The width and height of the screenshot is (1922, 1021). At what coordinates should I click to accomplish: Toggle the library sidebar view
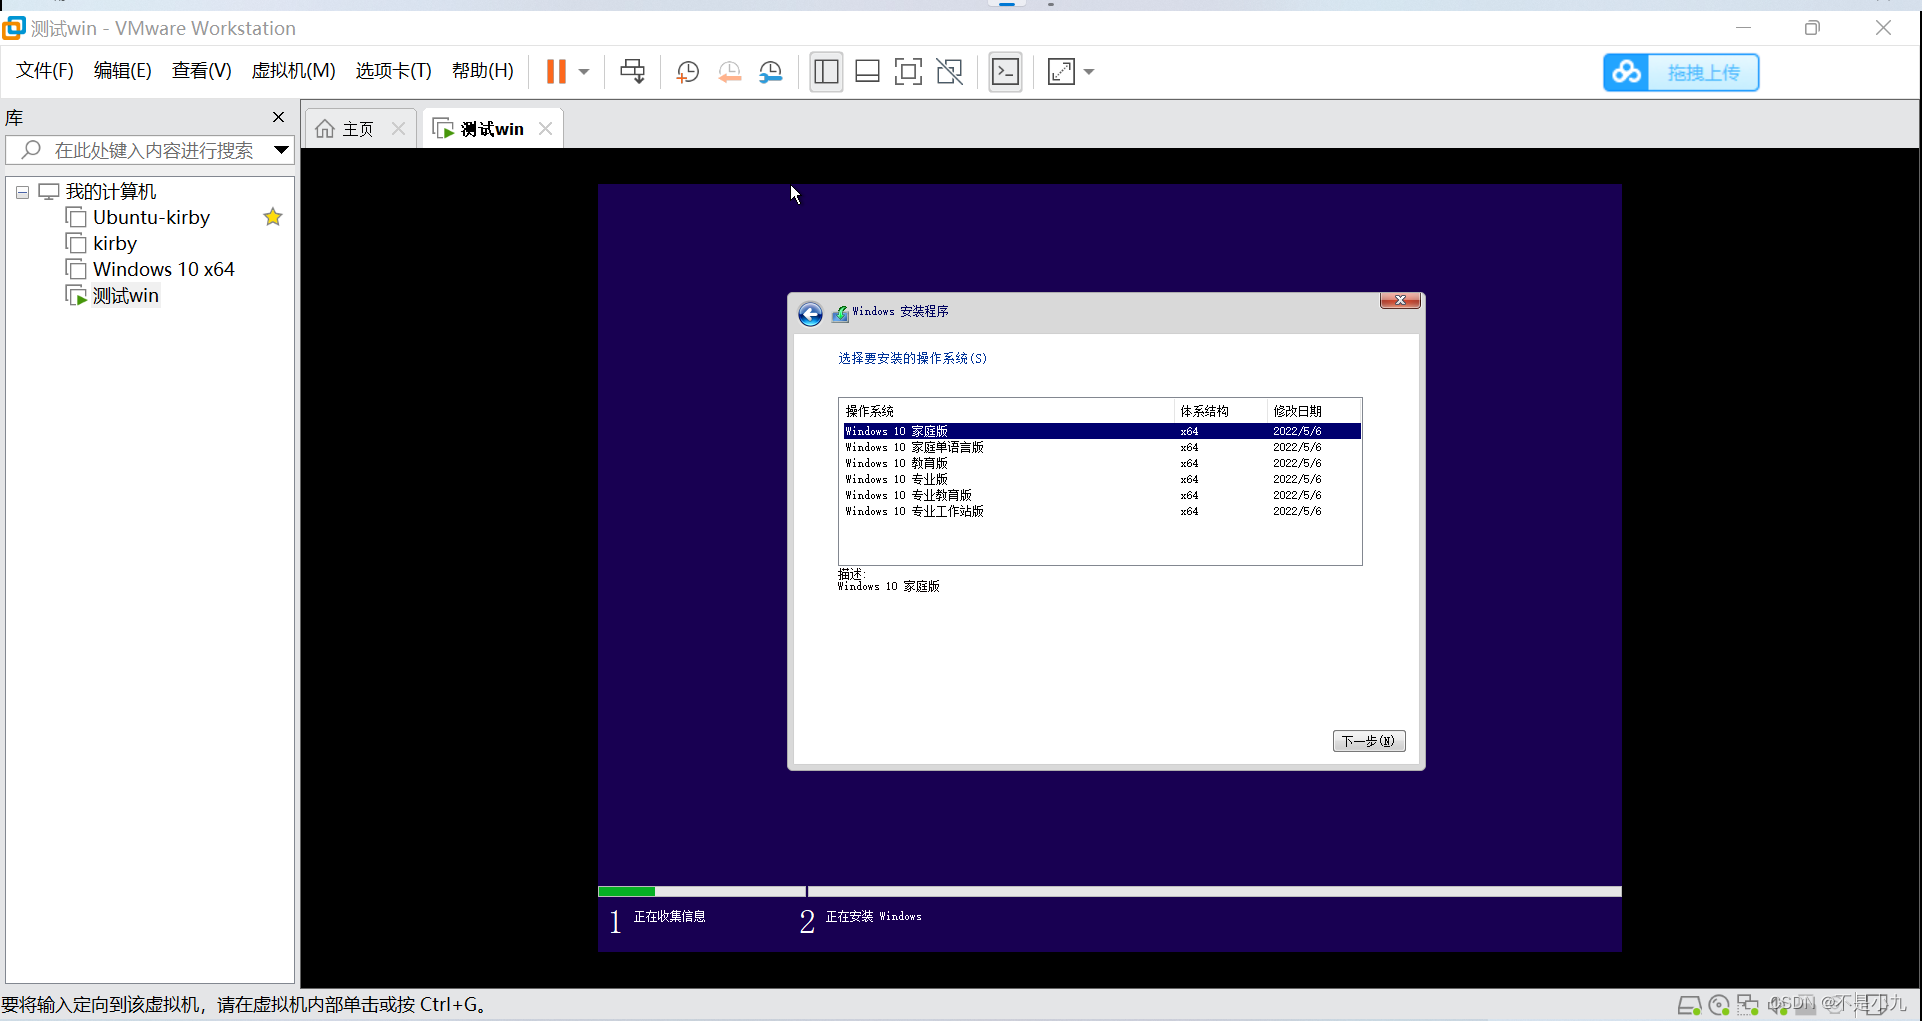click(x=826, y=71)
